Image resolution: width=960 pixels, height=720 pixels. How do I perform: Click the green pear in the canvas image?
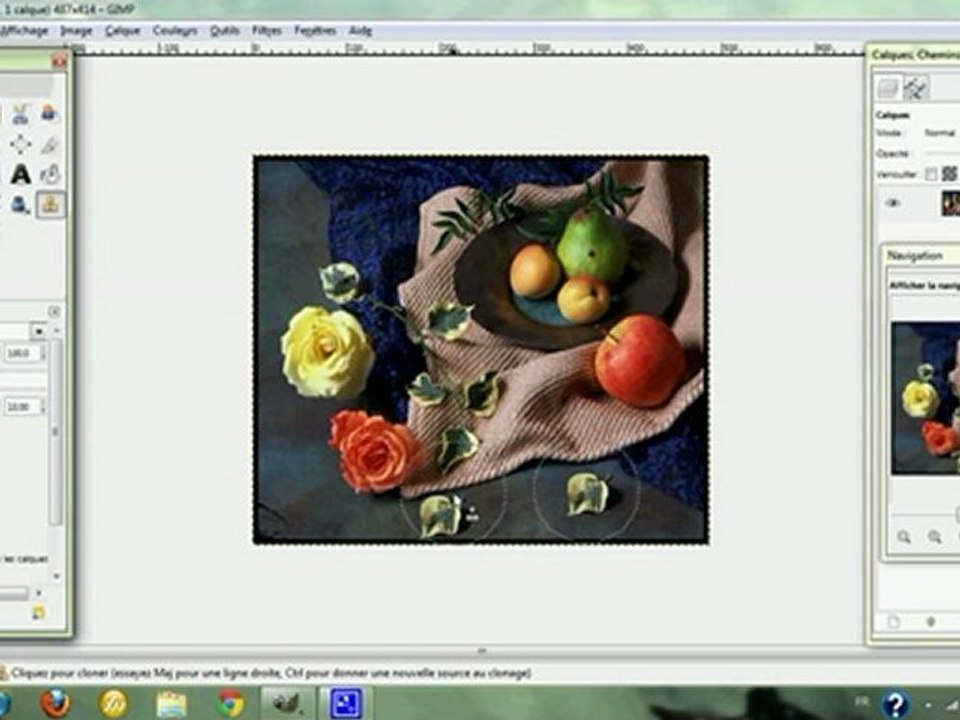click(592, 245)
